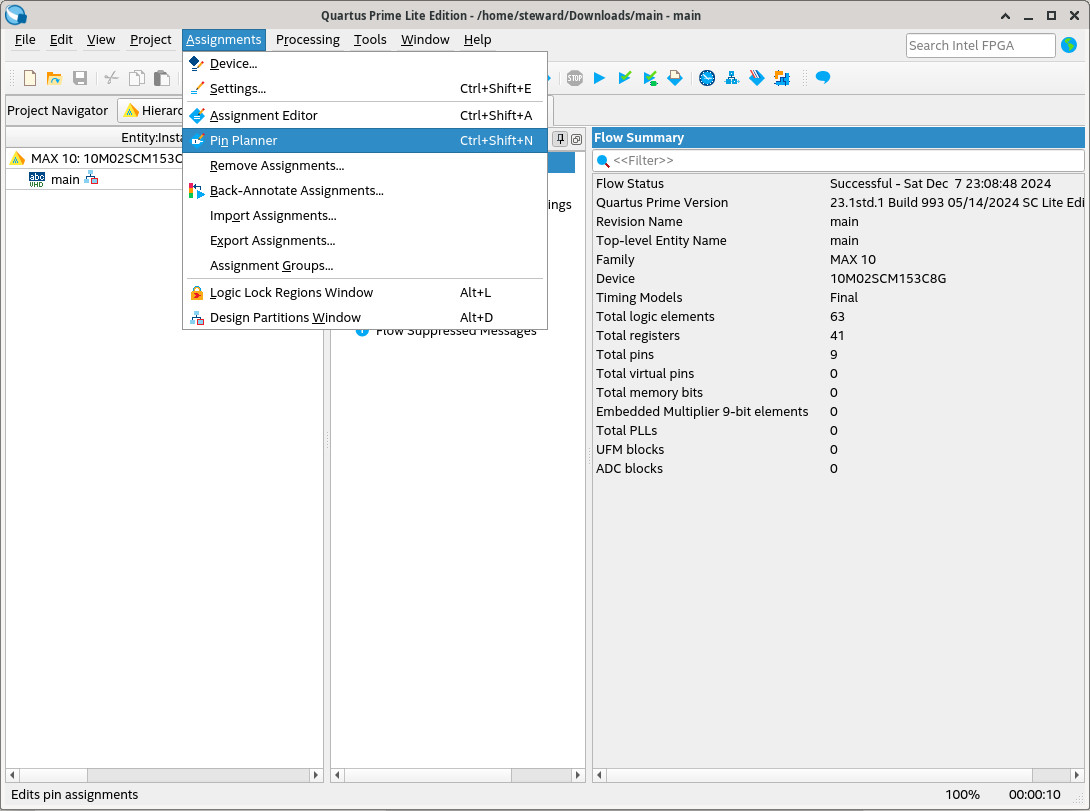Click the Stop Processing icon
The width and height of the screenshot is (1090, 811).
click(574, 78)
